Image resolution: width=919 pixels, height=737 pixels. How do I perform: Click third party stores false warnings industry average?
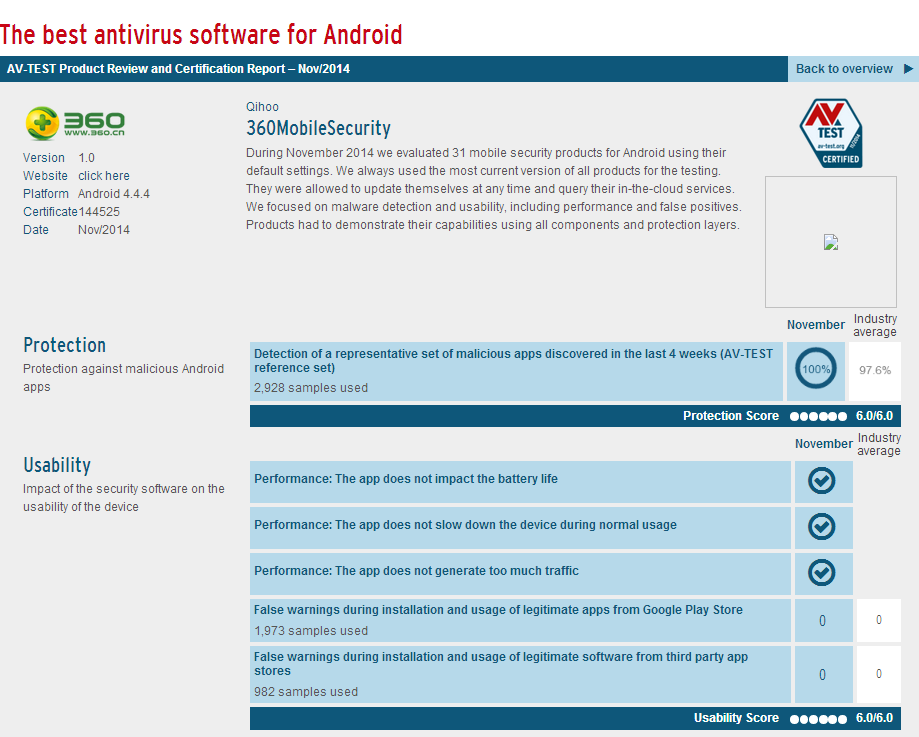tap(879, 674)
